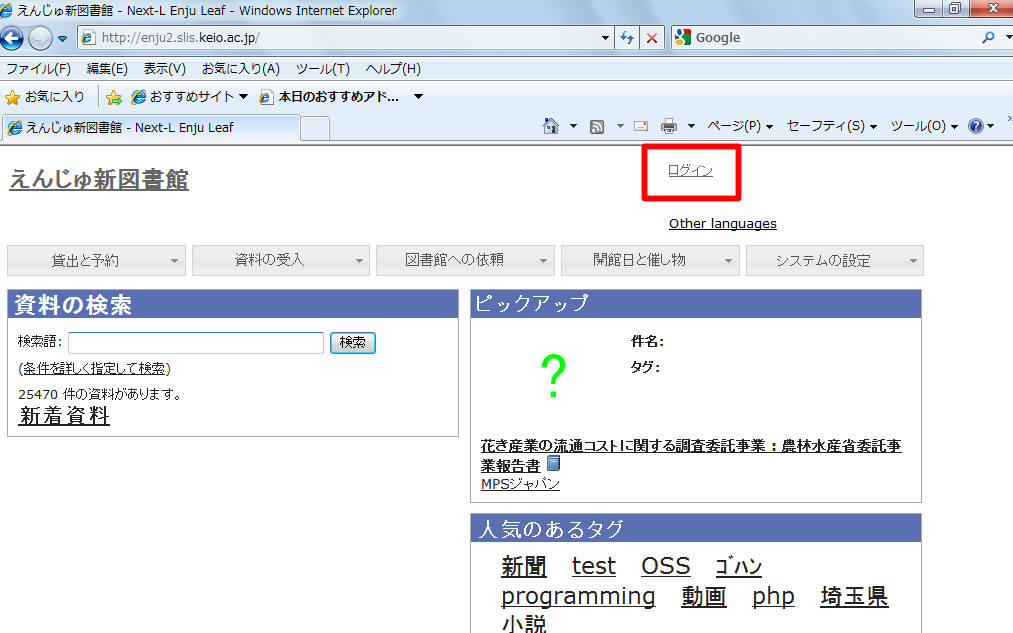Open the Home page icon
Viewport: 1013px width, 633px height.
pos(550,126)
